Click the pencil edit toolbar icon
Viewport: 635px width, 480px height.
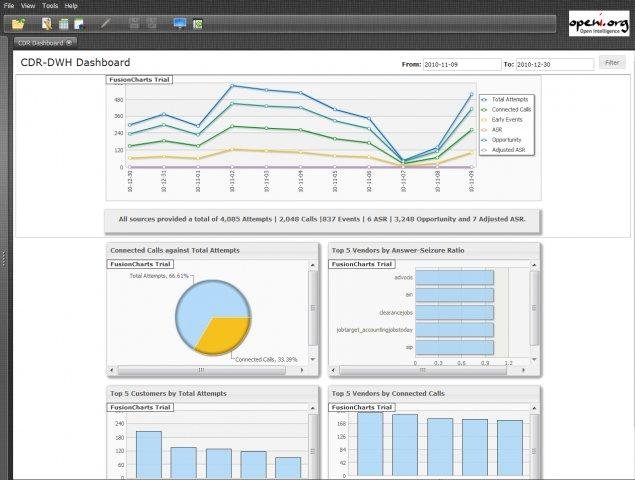click(x=105, y=23)
